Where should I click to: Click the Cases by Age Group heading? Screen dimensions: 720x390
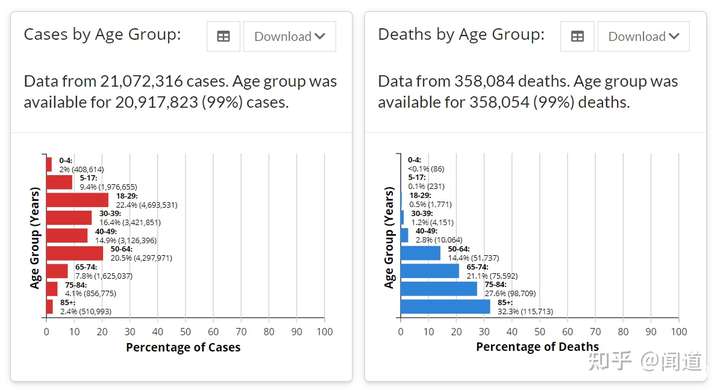pyautogui.click(x=102, y=35)
